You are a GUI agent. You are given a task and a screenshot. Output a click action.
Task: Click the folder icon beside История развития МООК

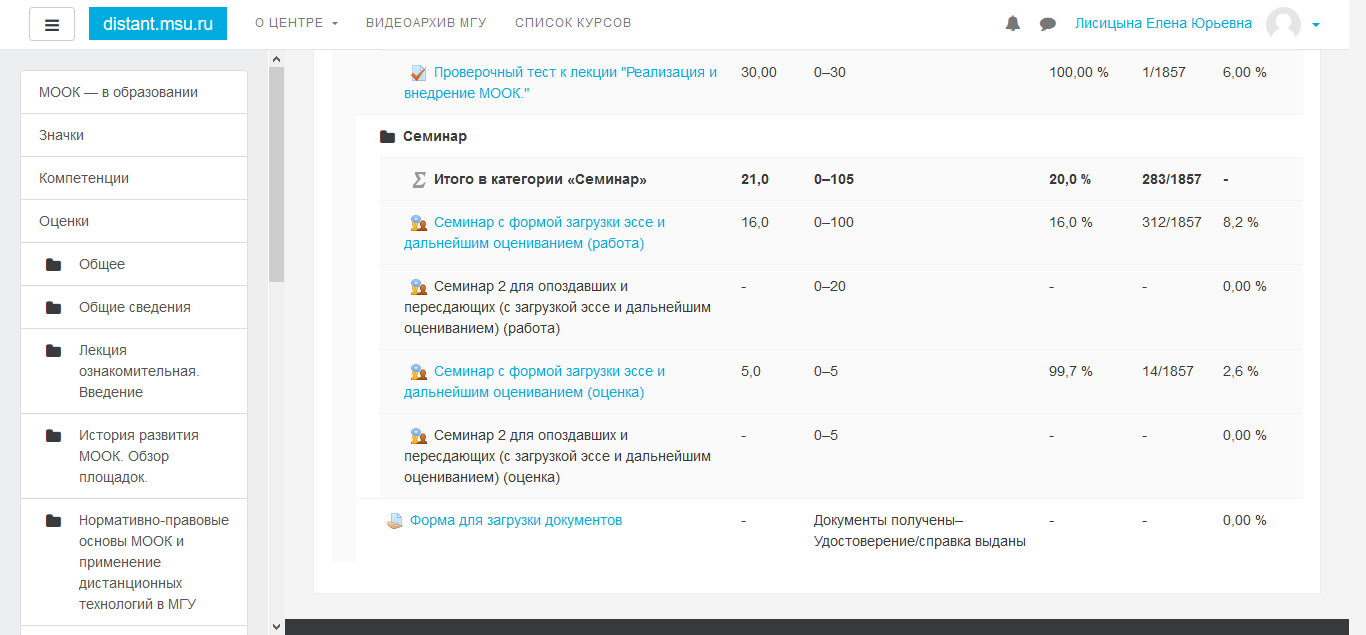click(x=55, y=435)
